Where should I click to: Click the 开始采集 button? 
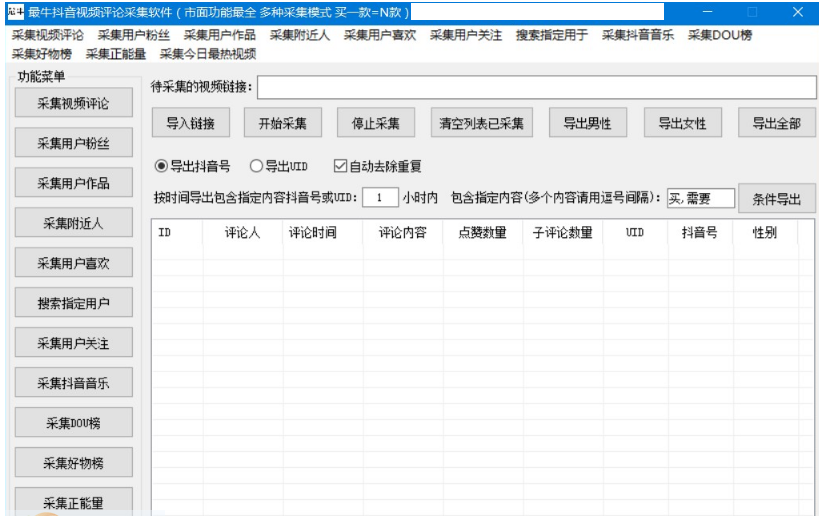[x=283, y=123]
